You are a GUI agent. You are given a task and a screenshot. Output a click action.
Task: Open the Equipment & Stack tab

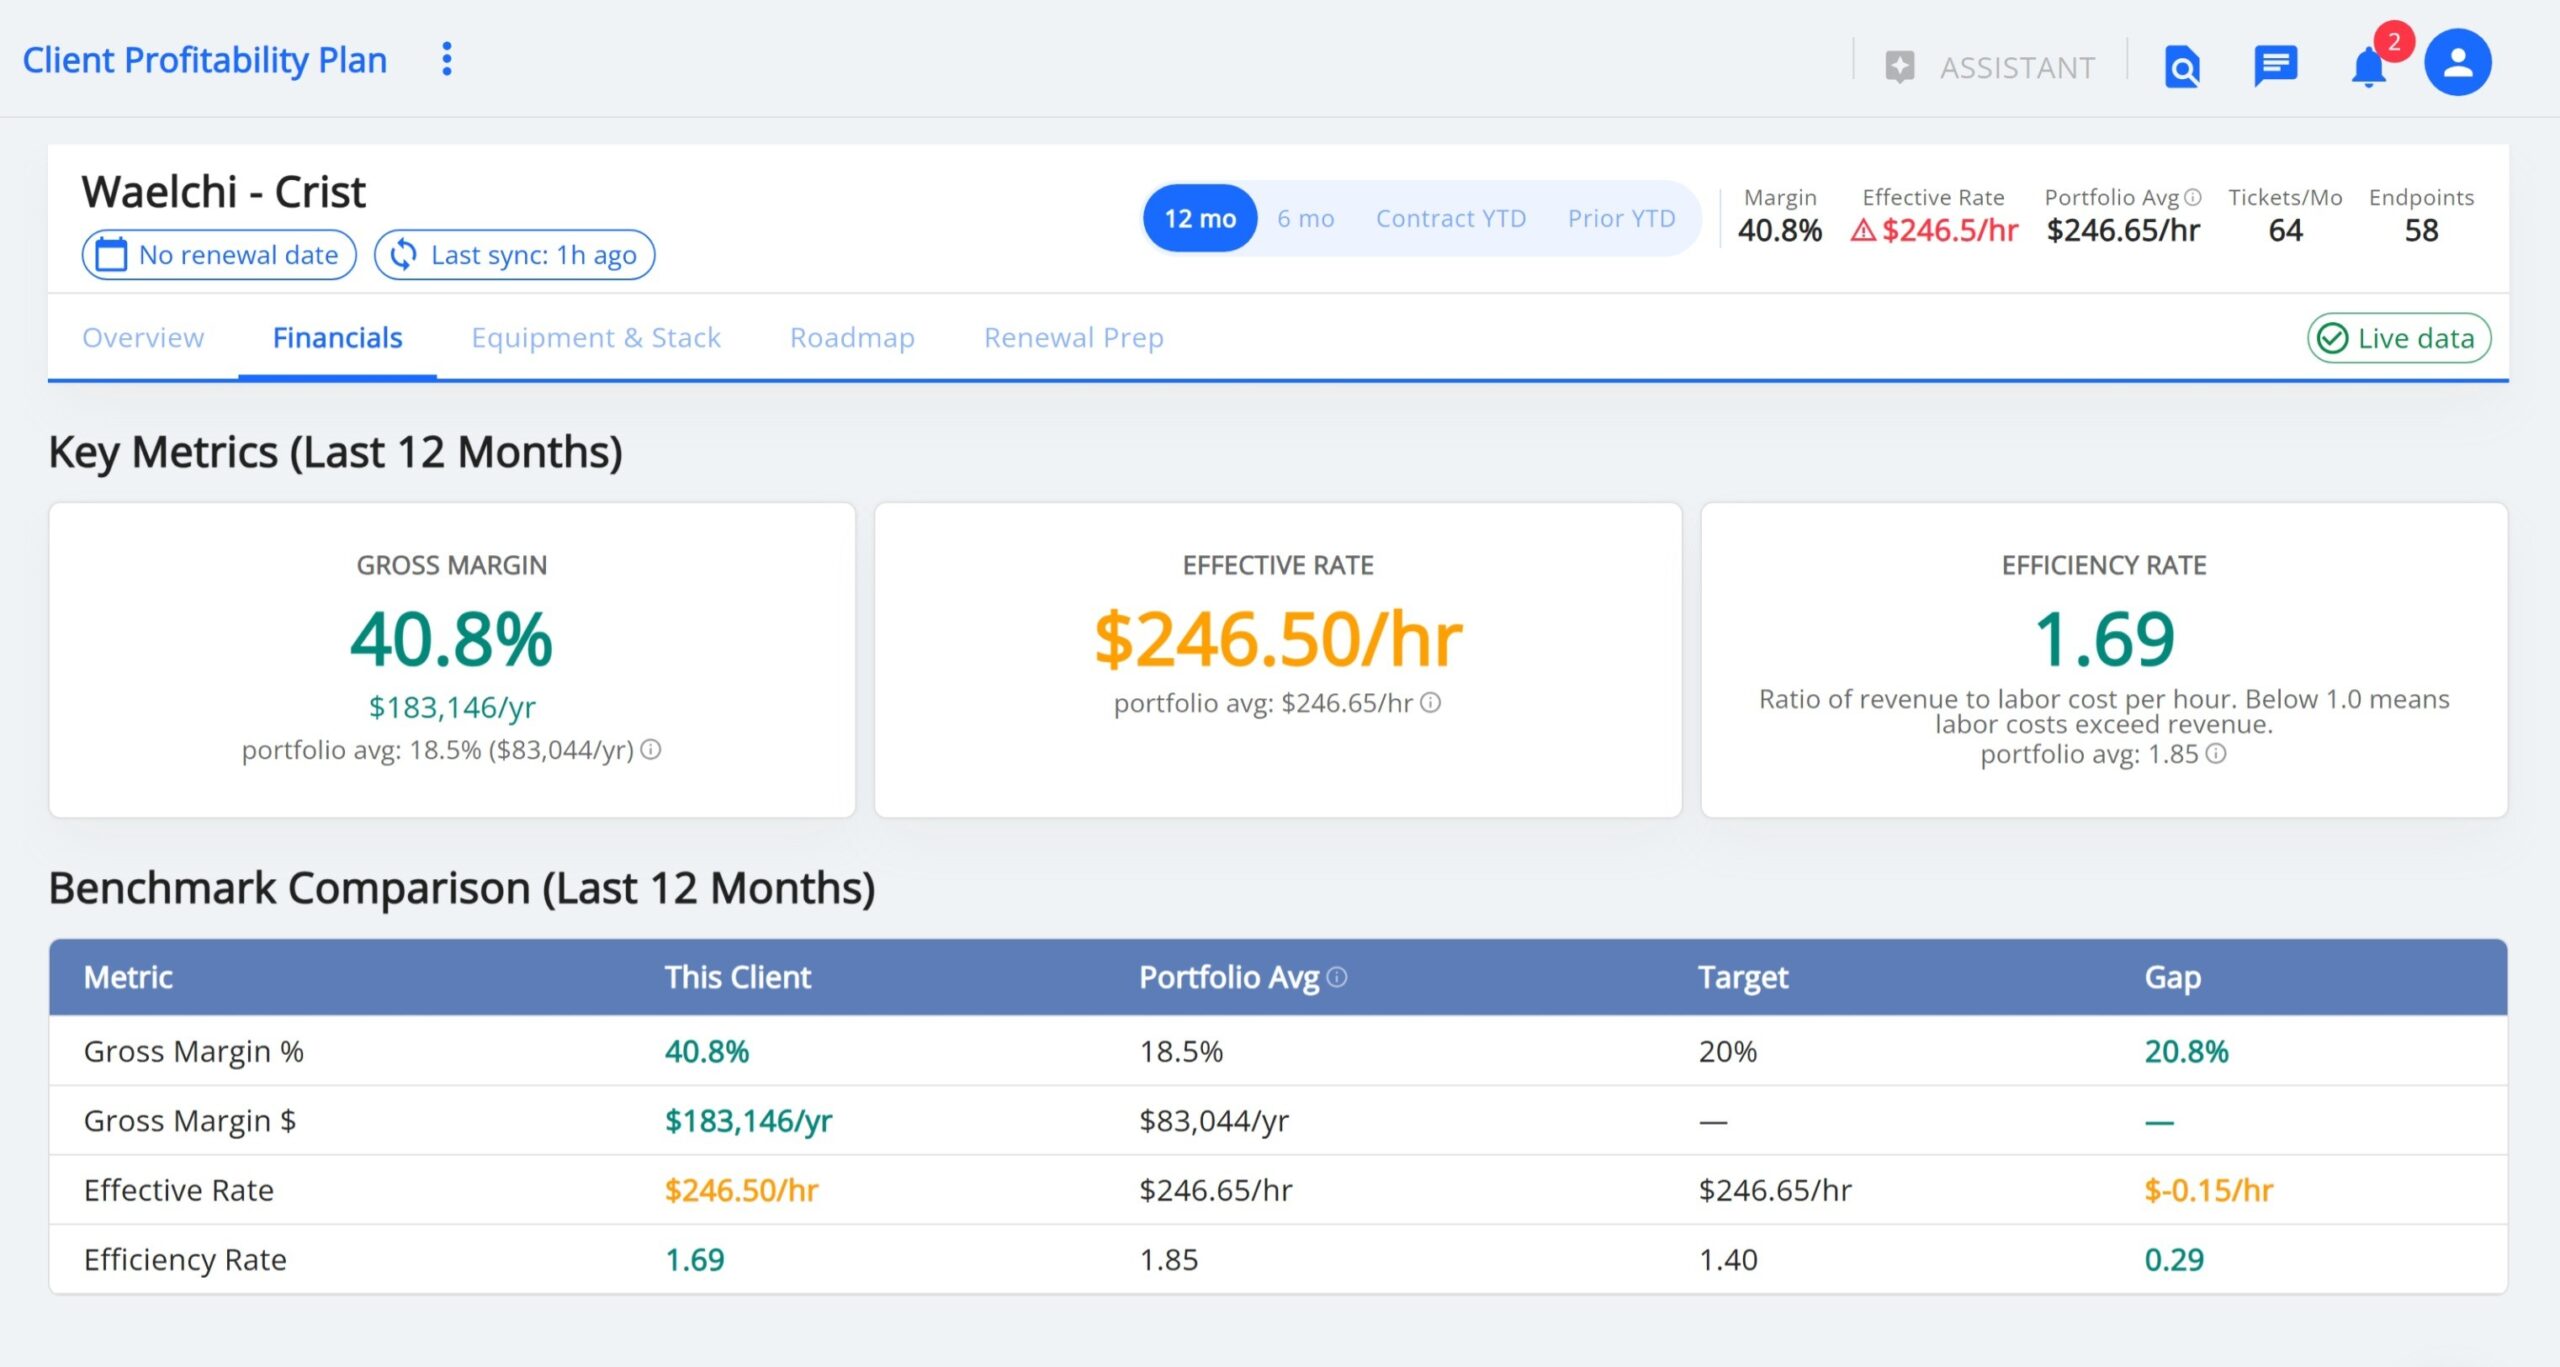coord(596,337)
